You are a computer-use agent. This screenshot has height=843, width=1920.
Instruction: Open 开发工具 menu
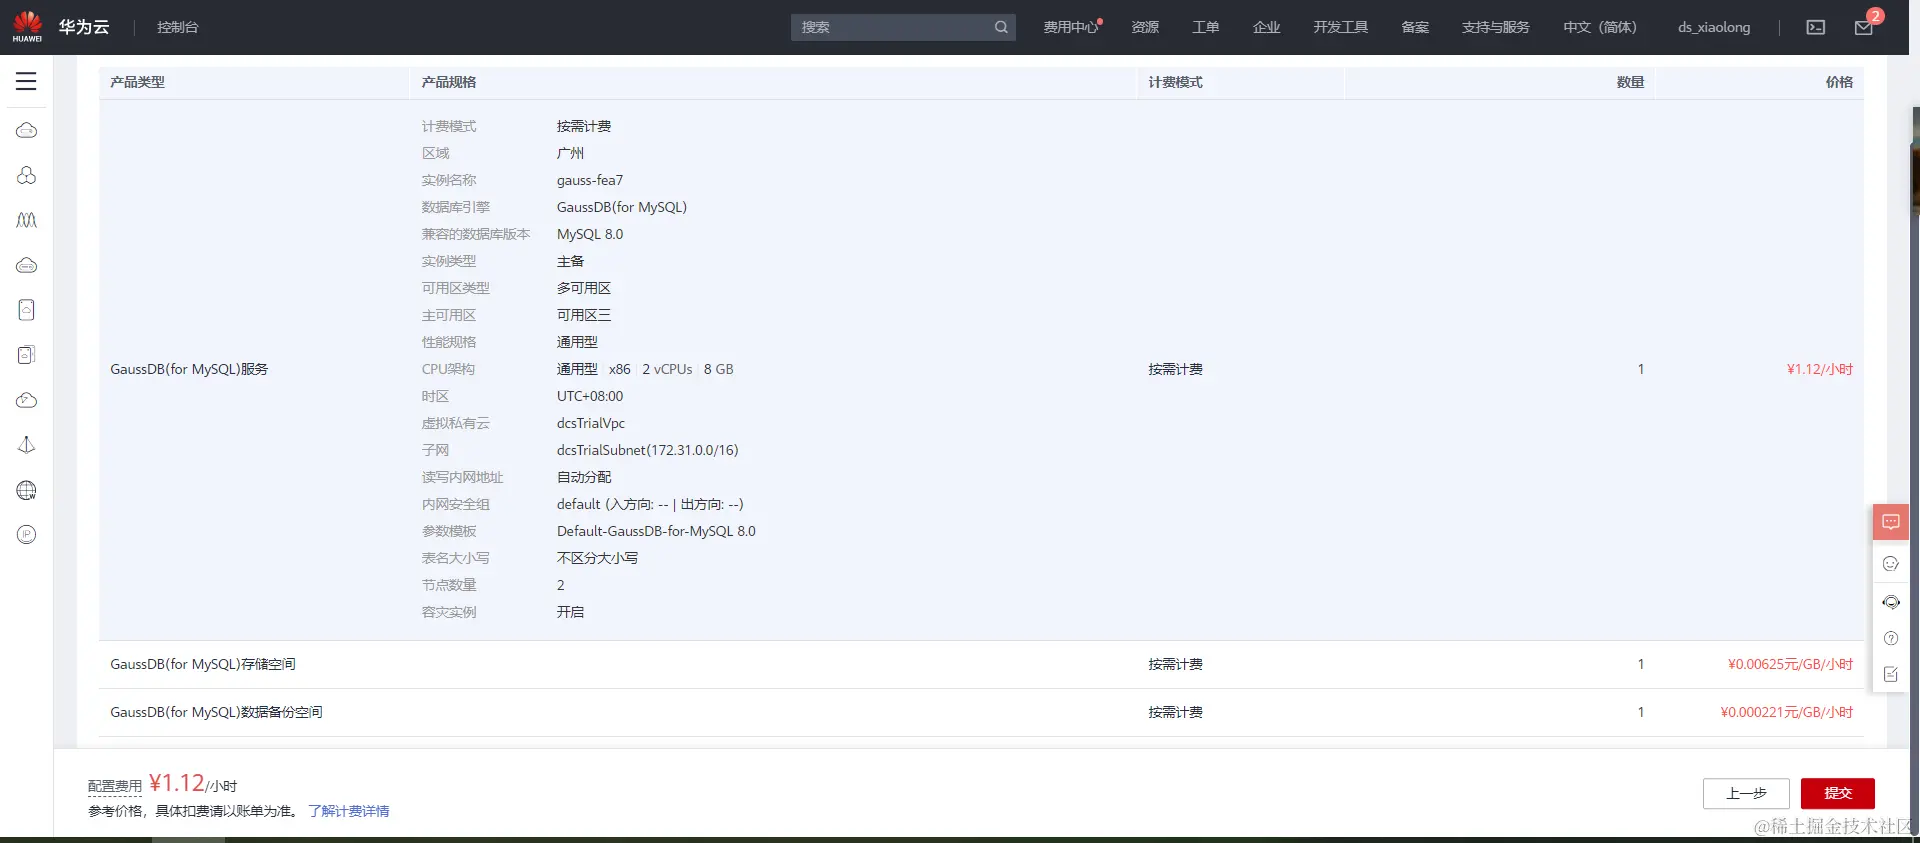point(1341,27)
